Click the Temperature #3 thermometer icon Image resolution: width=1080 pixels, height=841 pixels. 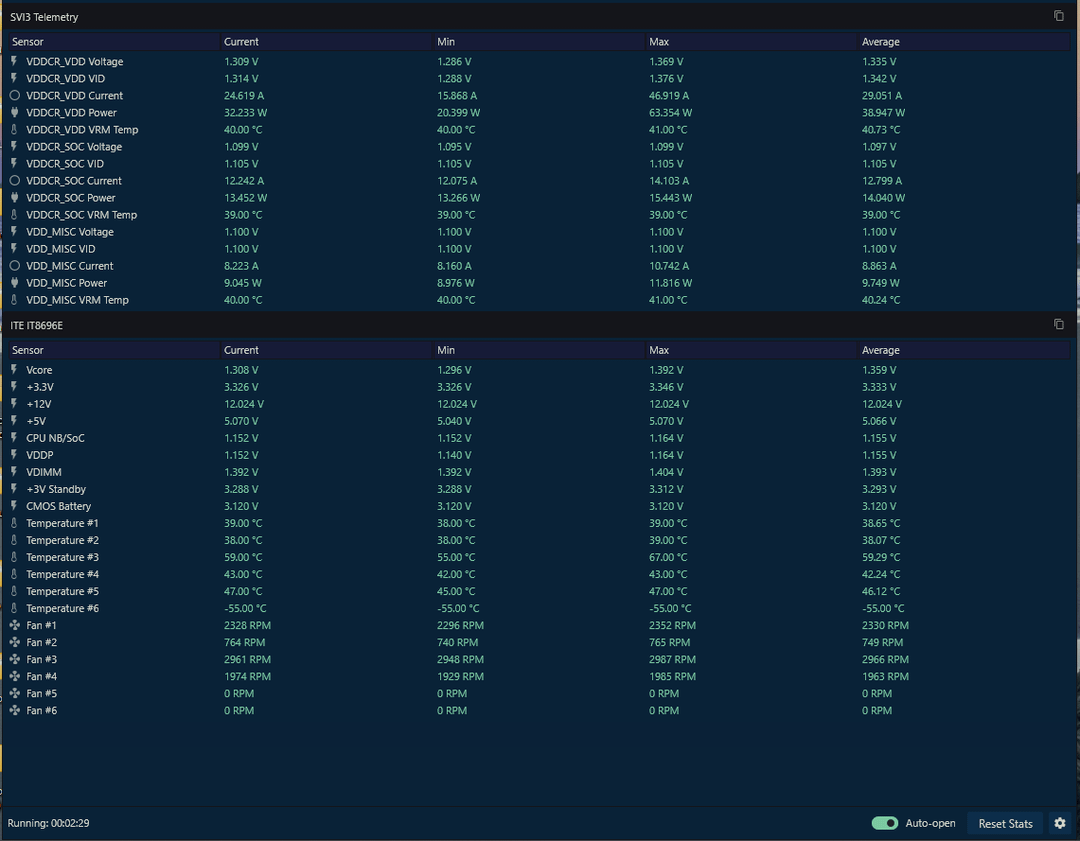[x=14, y=557]
